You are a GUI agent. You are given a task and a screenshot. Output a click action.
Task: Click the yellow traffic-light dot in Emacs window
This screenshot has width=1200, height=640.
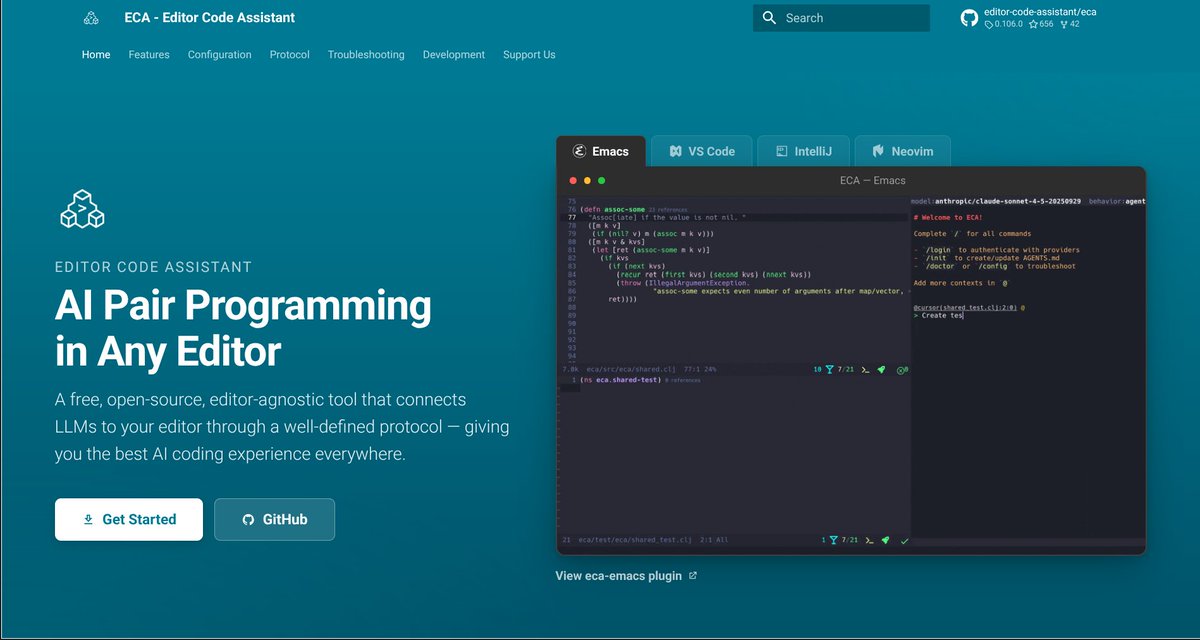(587, 181)
